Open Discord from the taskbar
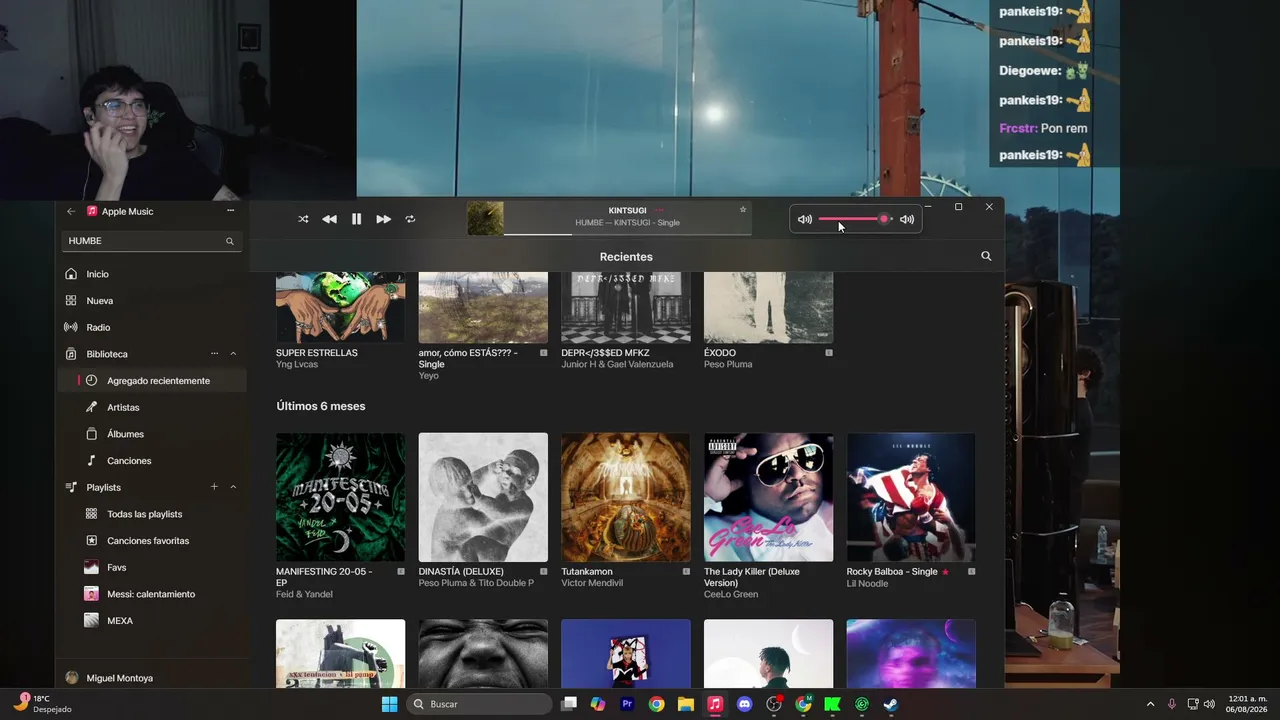Screen dimensions: 1280x720 (744, 704)
